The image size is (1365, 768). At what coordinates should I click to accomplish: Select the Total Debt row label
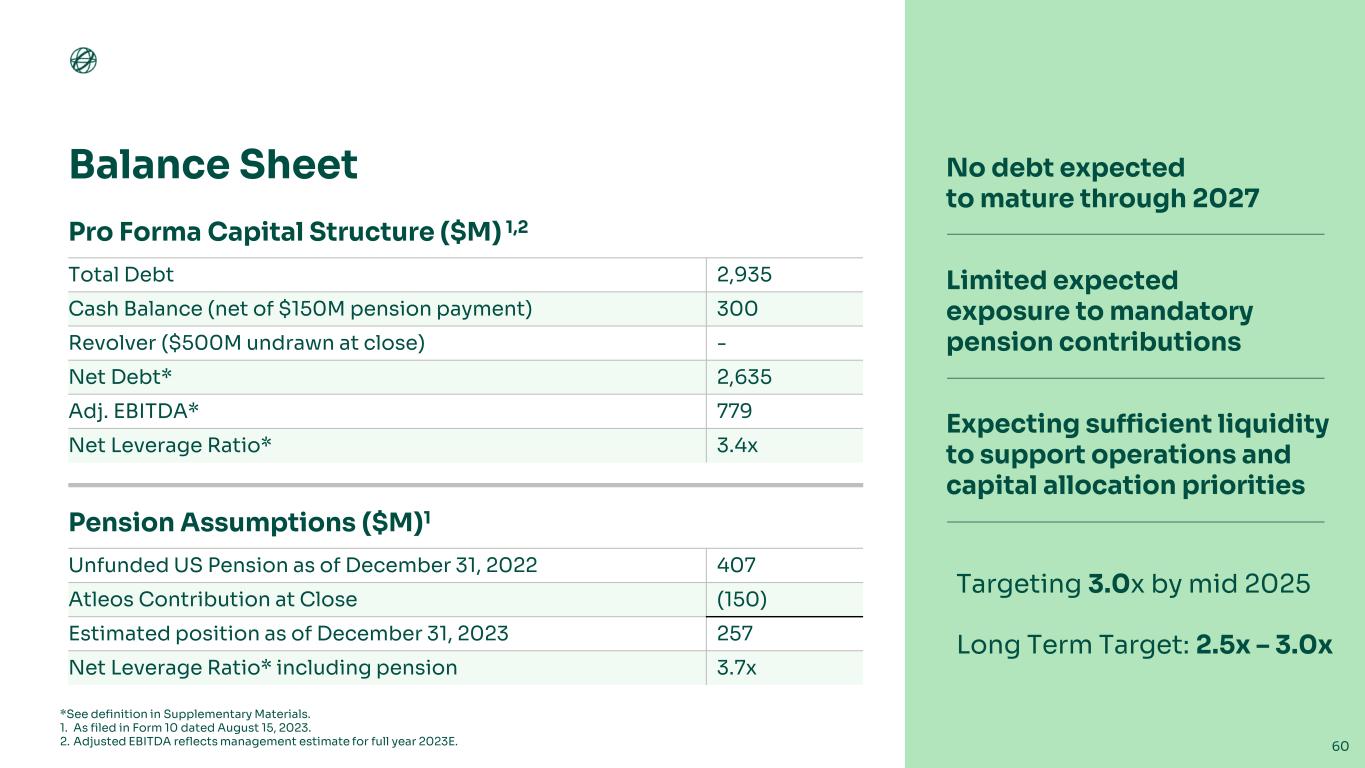click(x=122, y=274)
